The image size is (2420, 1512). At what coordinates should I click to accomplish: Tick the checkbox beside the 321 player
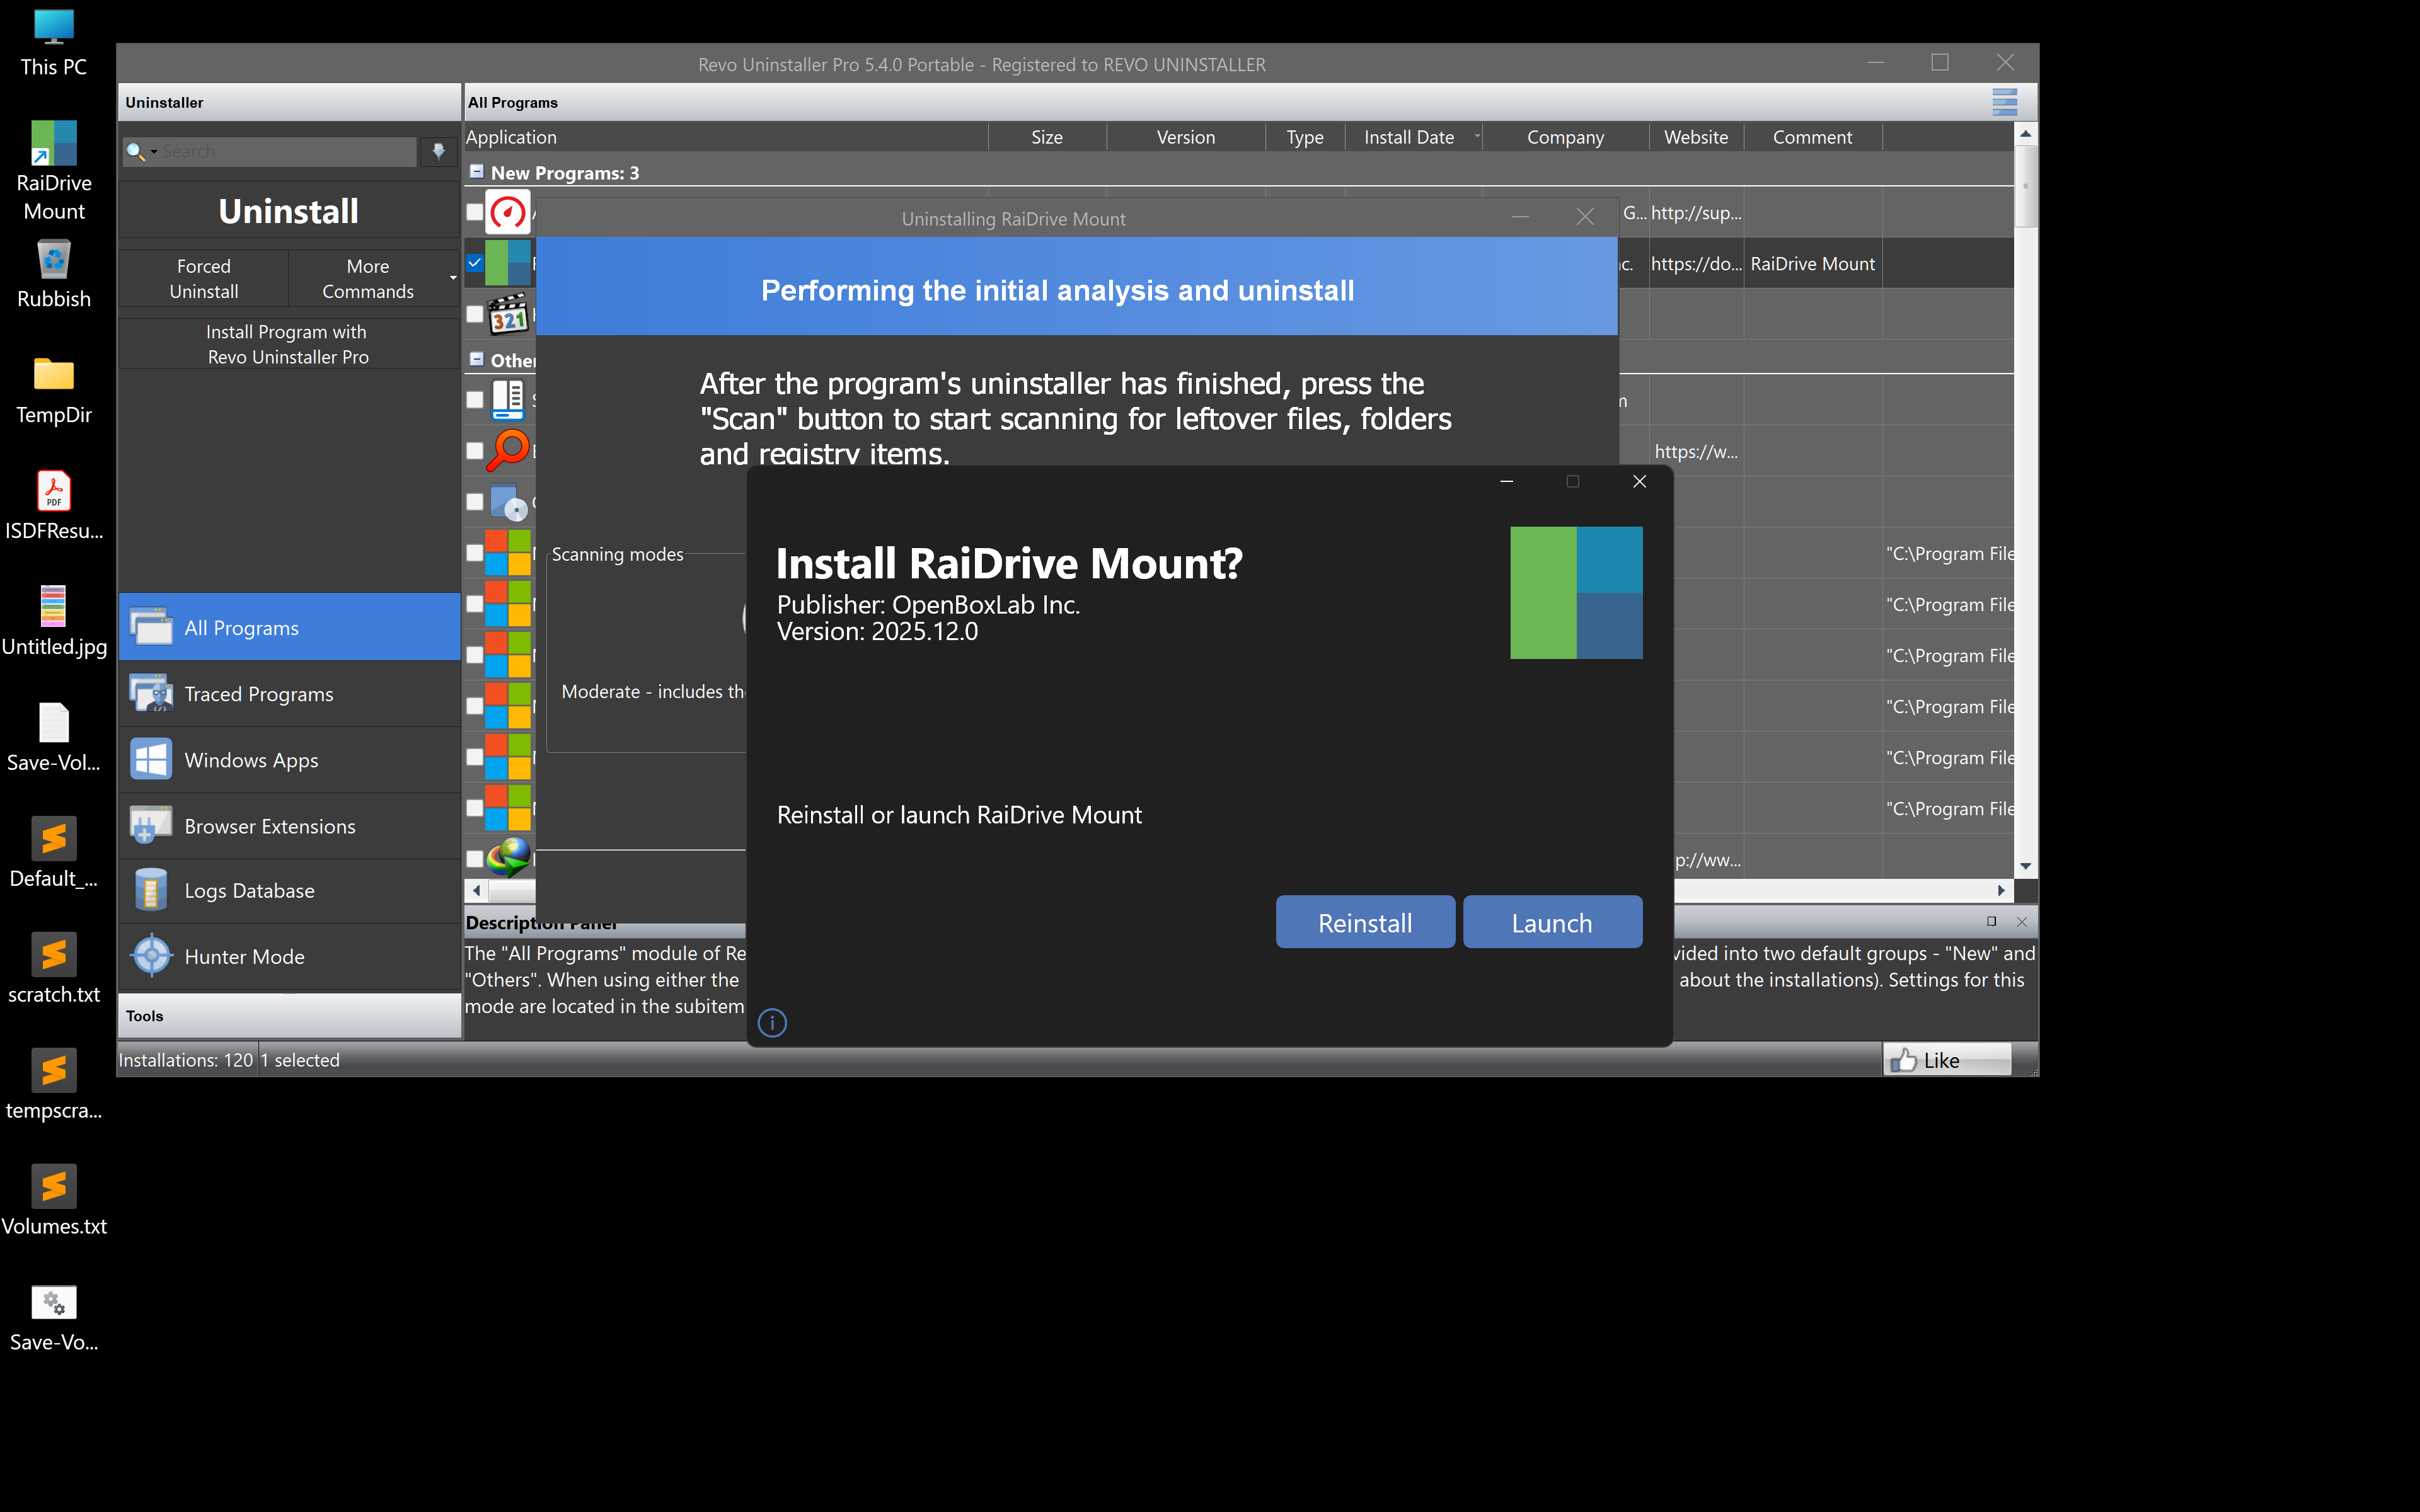click(x=475, y=314)
